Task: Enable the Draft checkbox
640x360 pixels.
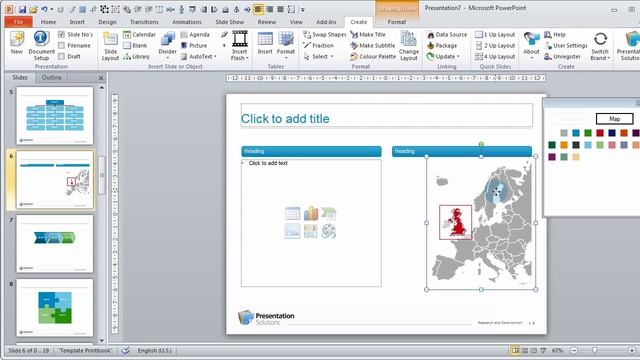Action: click(62, 56)
